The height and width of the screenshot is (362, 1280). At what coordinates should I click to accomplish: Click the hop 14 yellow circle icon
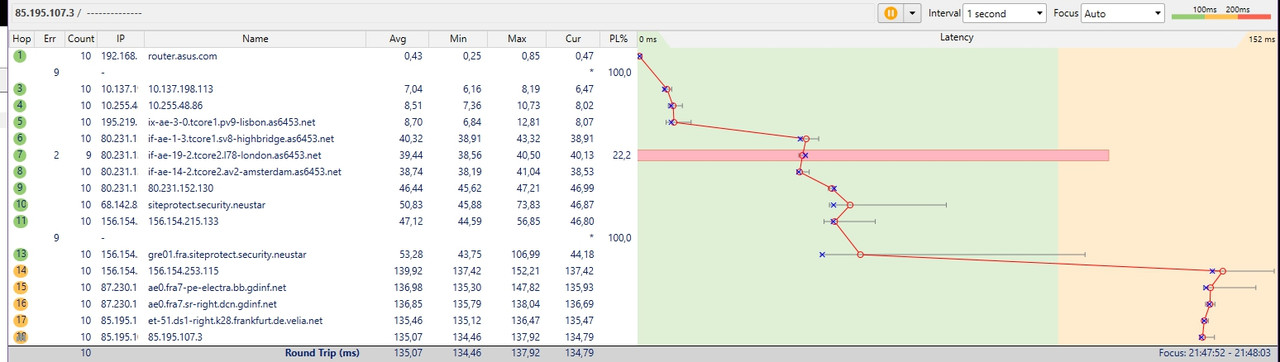pyautogui.click(x=19, y=271)
